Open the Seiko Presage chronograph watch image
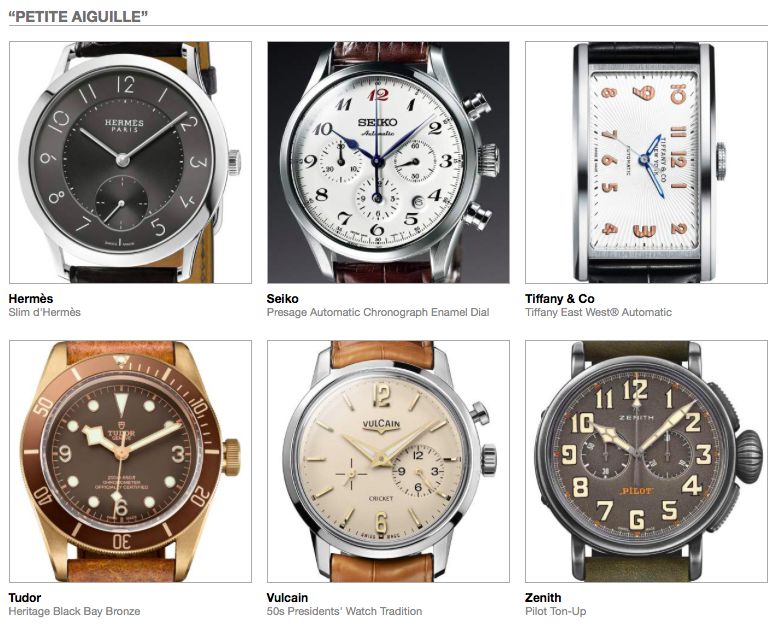775x630 pixels. tap(388, 163)
